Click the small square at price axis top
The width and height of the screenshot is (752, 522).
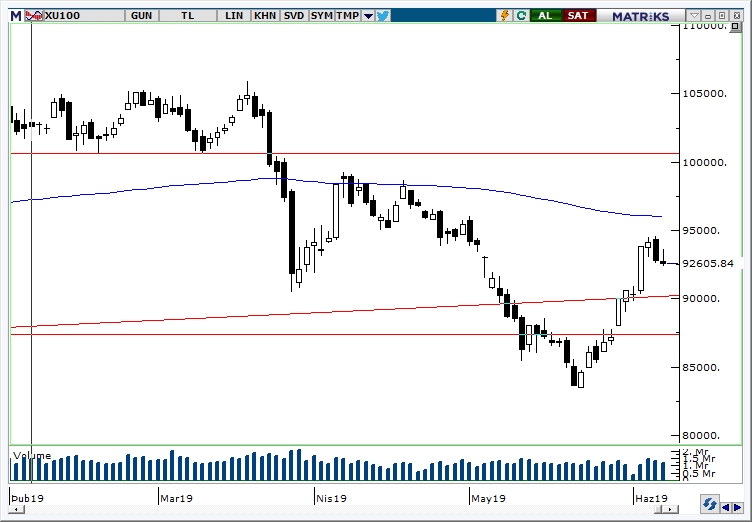[735, 27]
